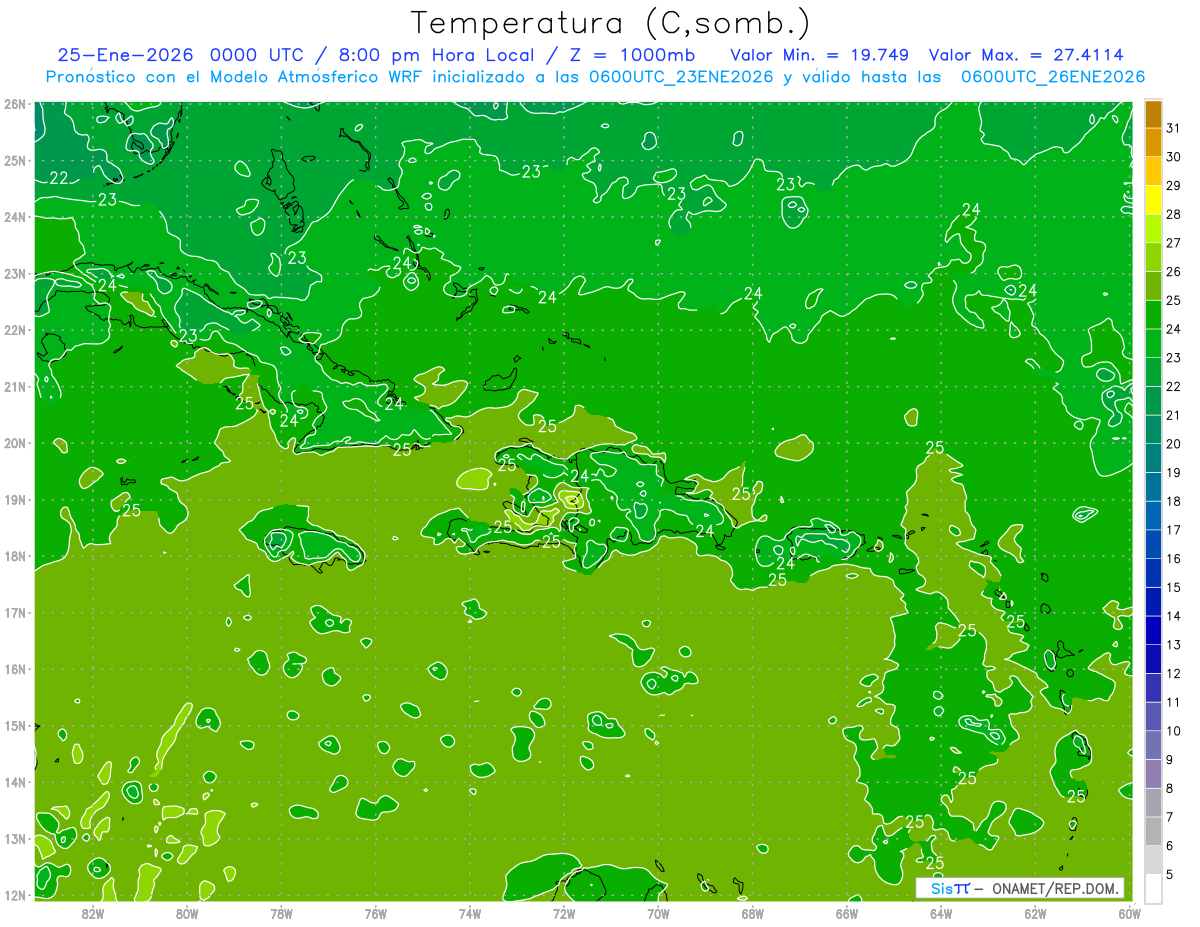Click the orange color scale band between 30 and 31
The height and width of the screenshot is (927, 1200).
pos(1153,143)
